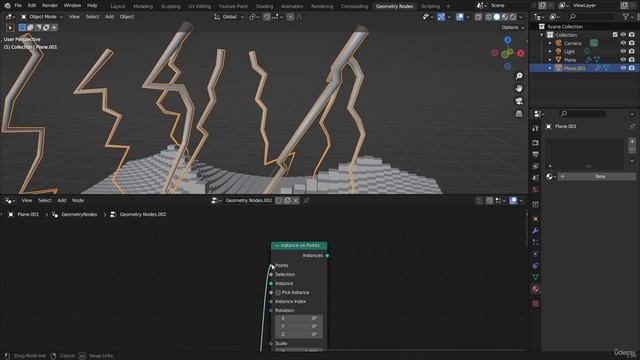The width and height of the screenshot is (640, 360).
Task: Click the pin icon beside Geometry Nodes.002
Action: (x=306, y=200)
